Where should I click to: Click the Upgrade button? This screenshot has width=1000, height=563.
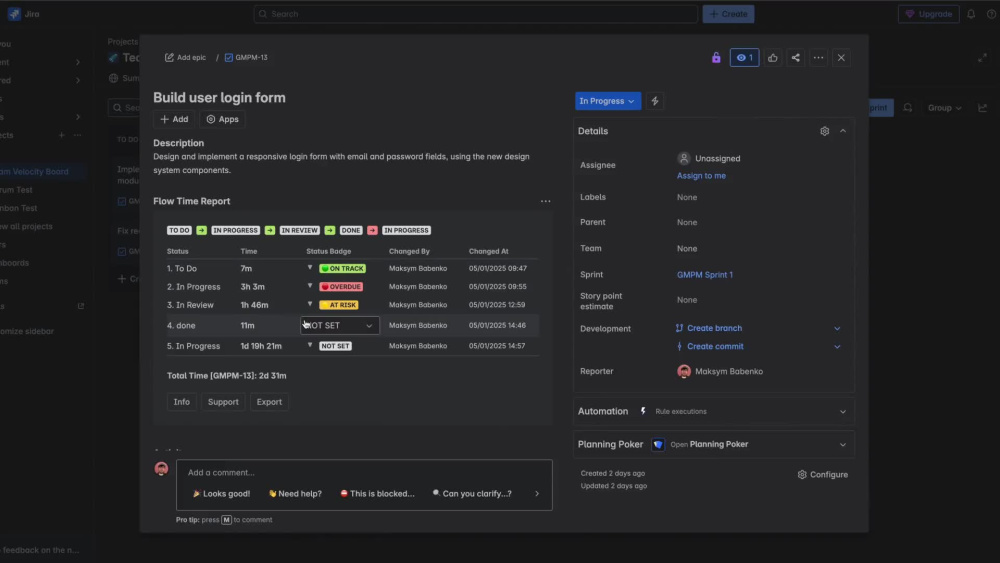tap(928, 14)
